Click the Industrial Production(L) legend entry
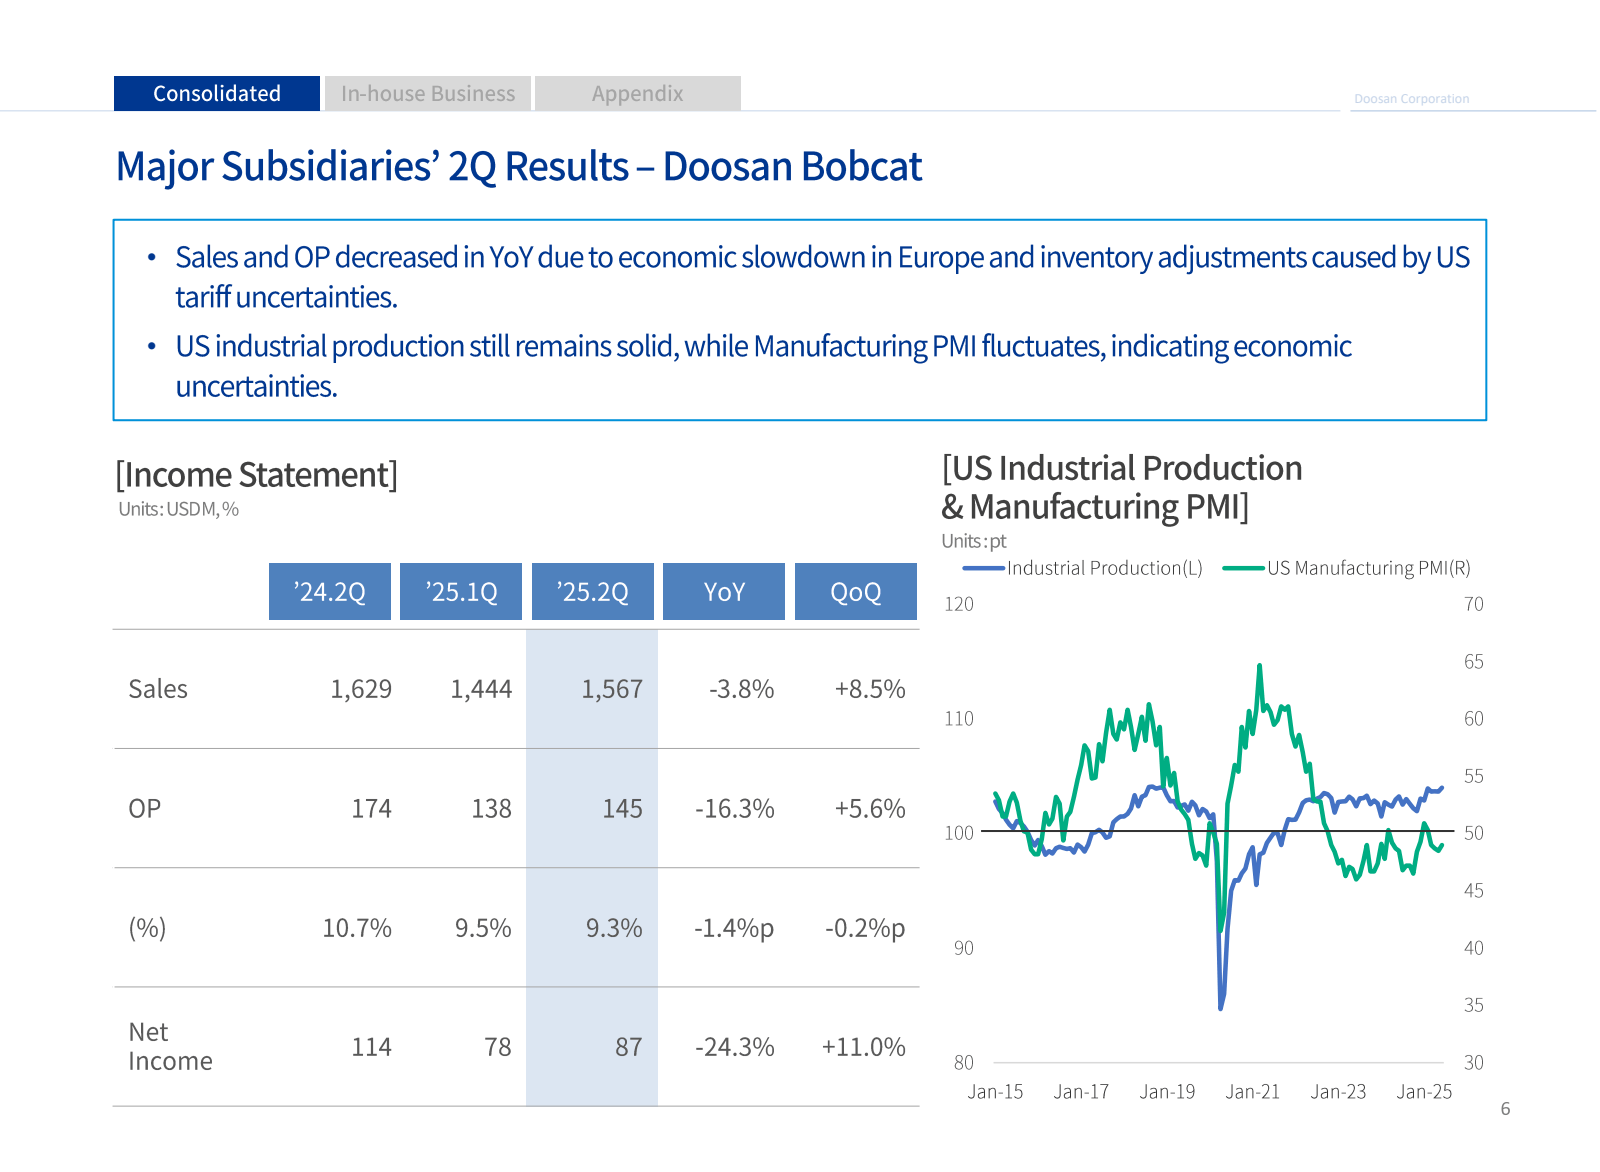 point(1105,568)
